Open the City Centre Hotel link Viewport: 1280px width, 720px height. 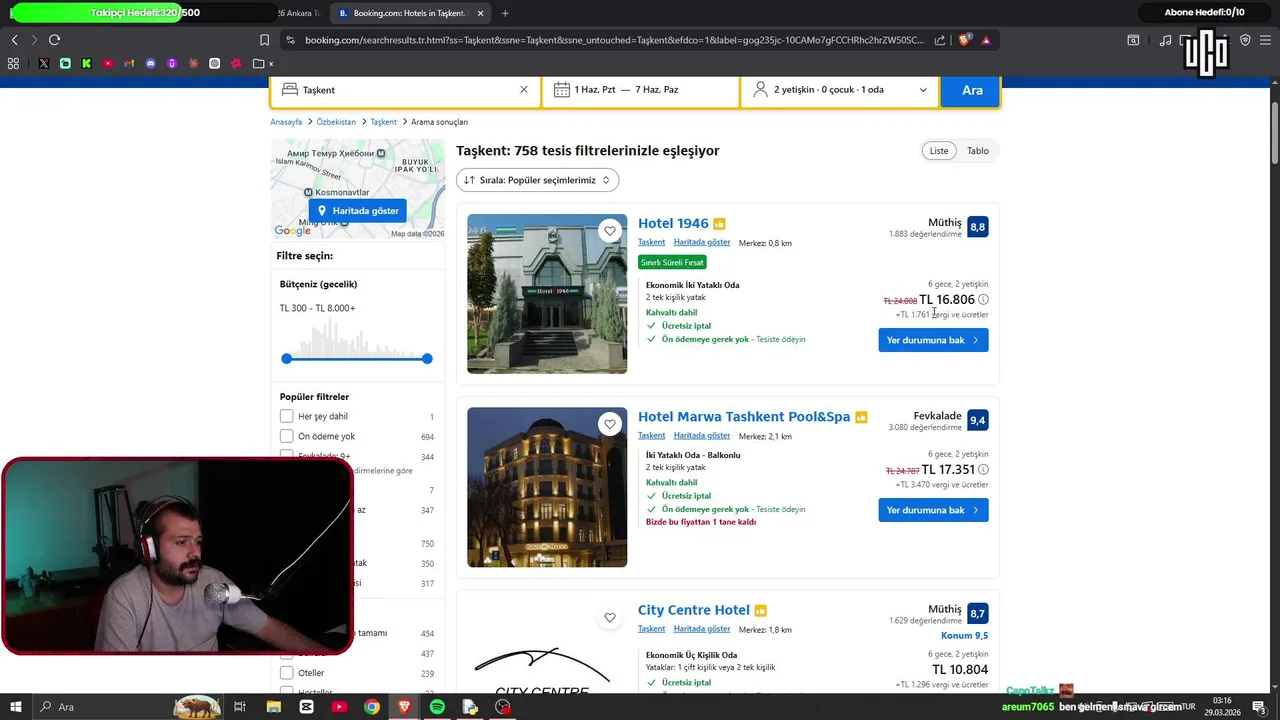(x=694, y=610)
